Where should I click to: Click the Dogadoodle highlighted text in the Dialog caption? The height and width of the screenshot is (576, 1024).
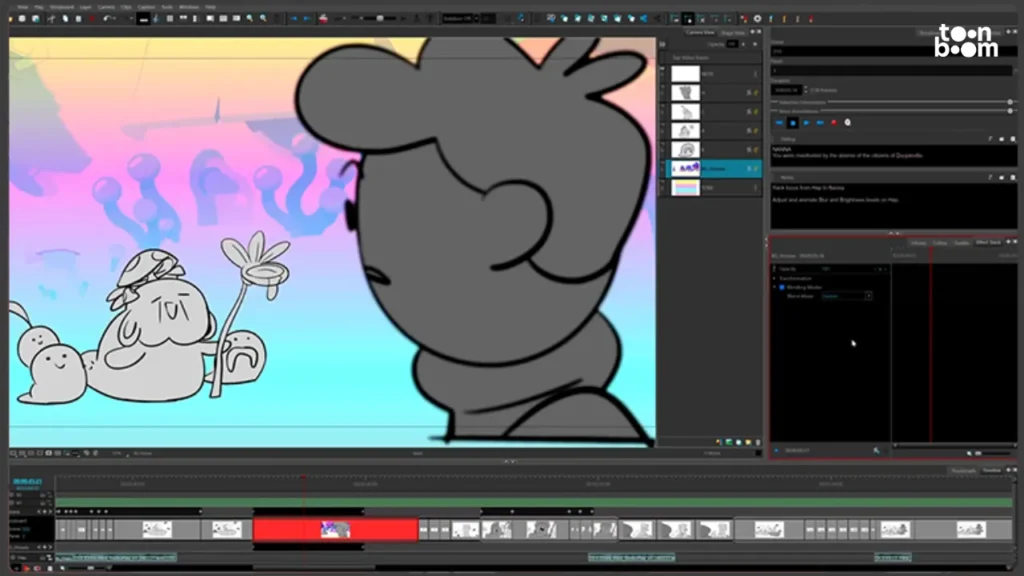pyautogui.click(x=909, y=155)
